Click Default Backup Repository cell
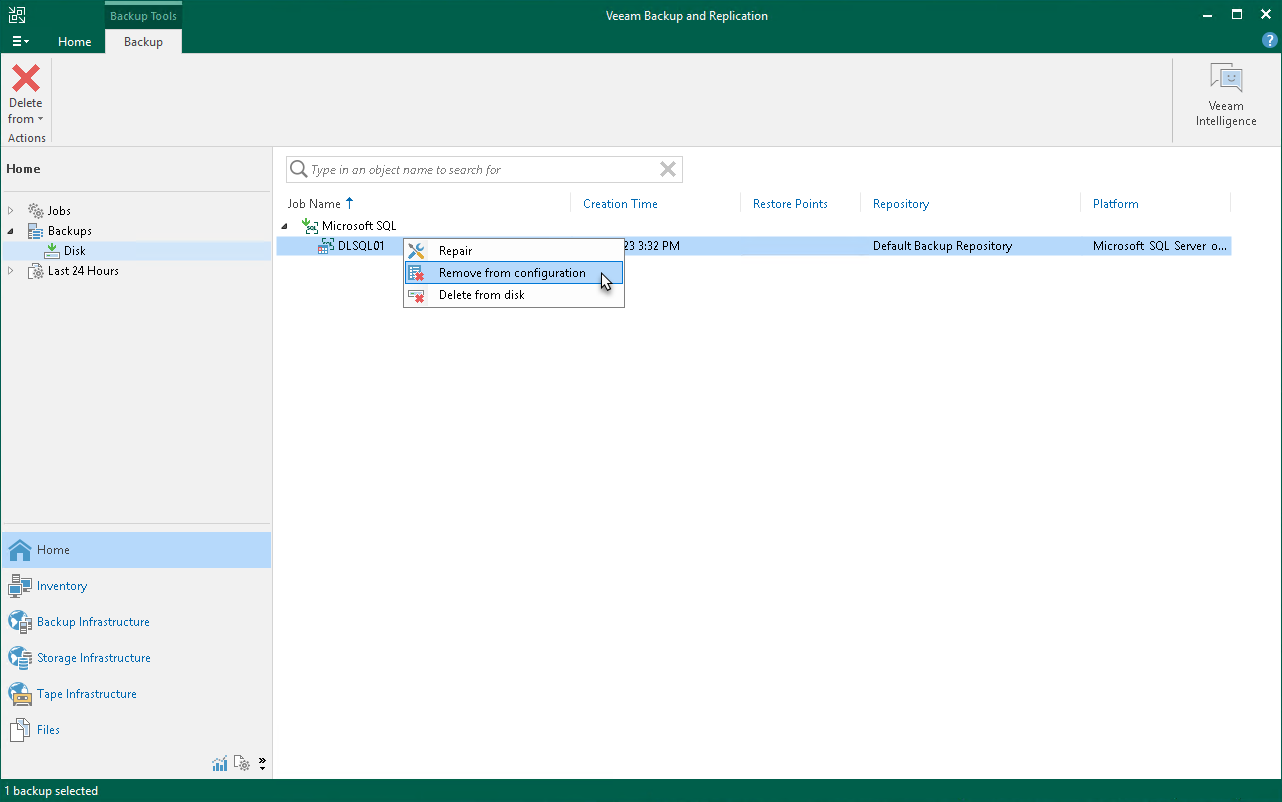Image resolution: width=1282 pixels, height=802 pixels. pos(942,246)
